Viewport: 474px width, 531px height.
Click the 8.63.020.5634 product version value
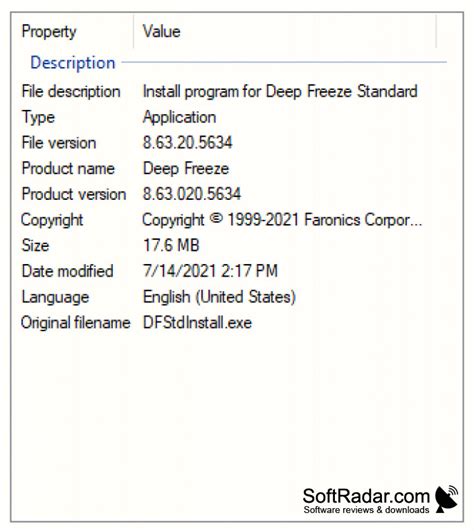192,194
